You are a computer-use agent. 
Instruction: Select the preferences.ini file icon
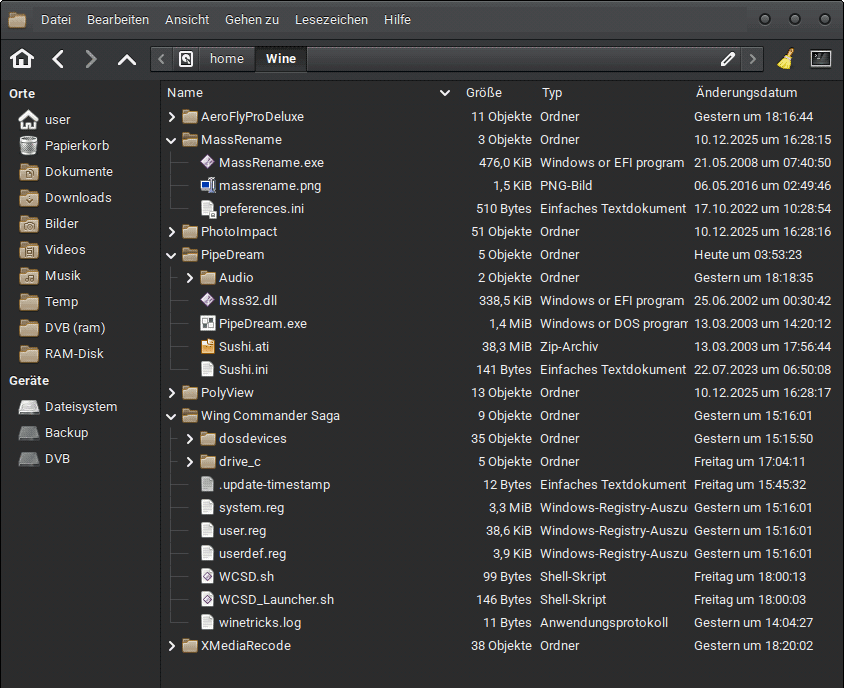208,208
